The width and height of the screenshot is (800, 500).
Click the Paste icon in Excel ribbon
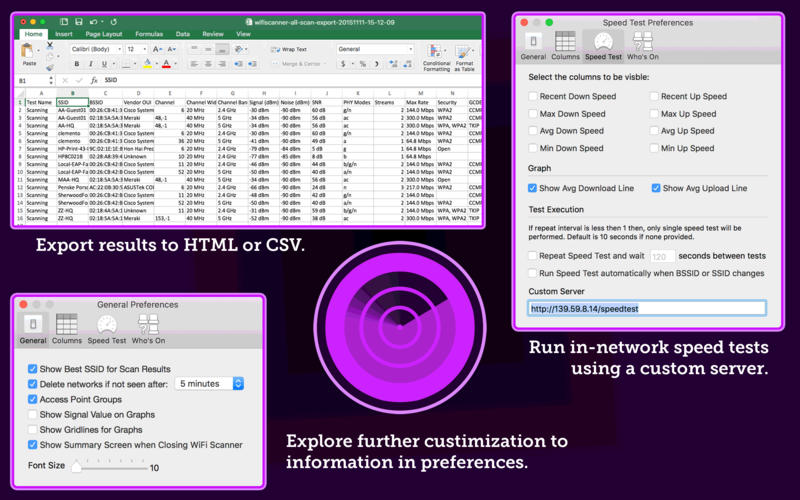tap(28, 55)
